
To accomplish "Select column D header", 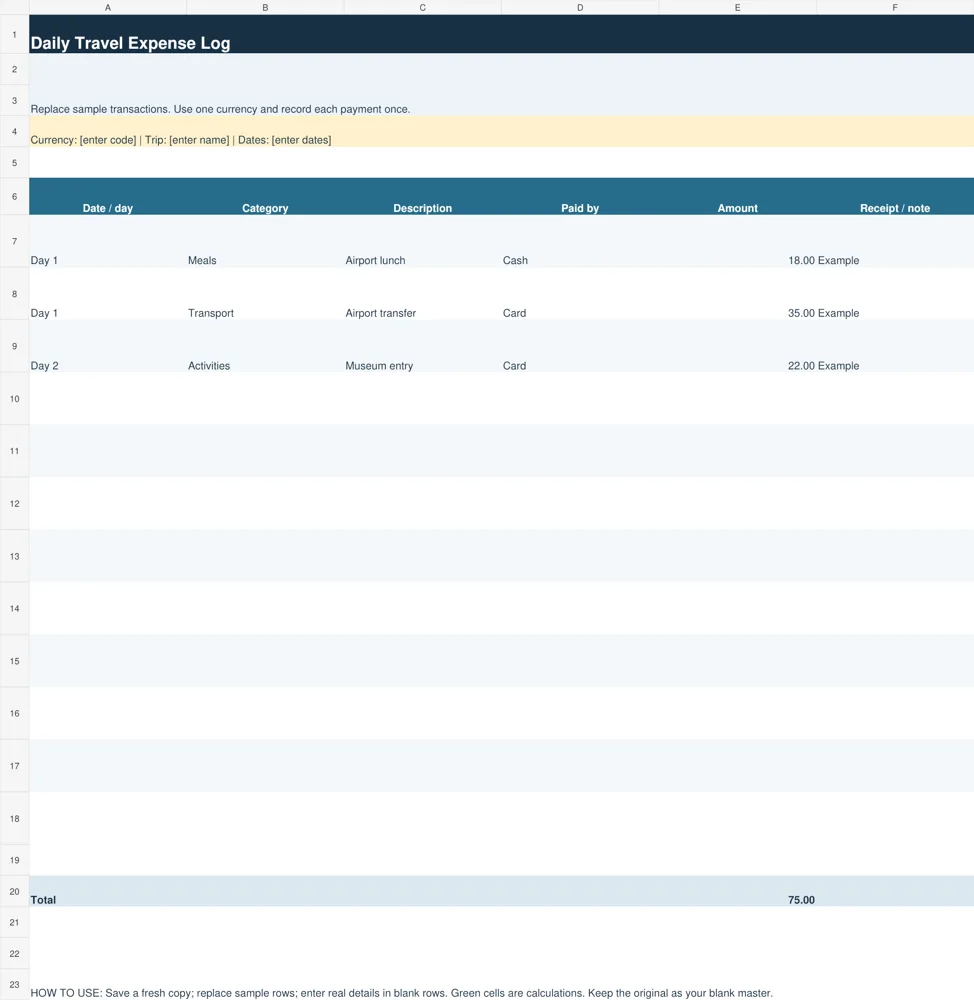I will [x=580, y=8].
